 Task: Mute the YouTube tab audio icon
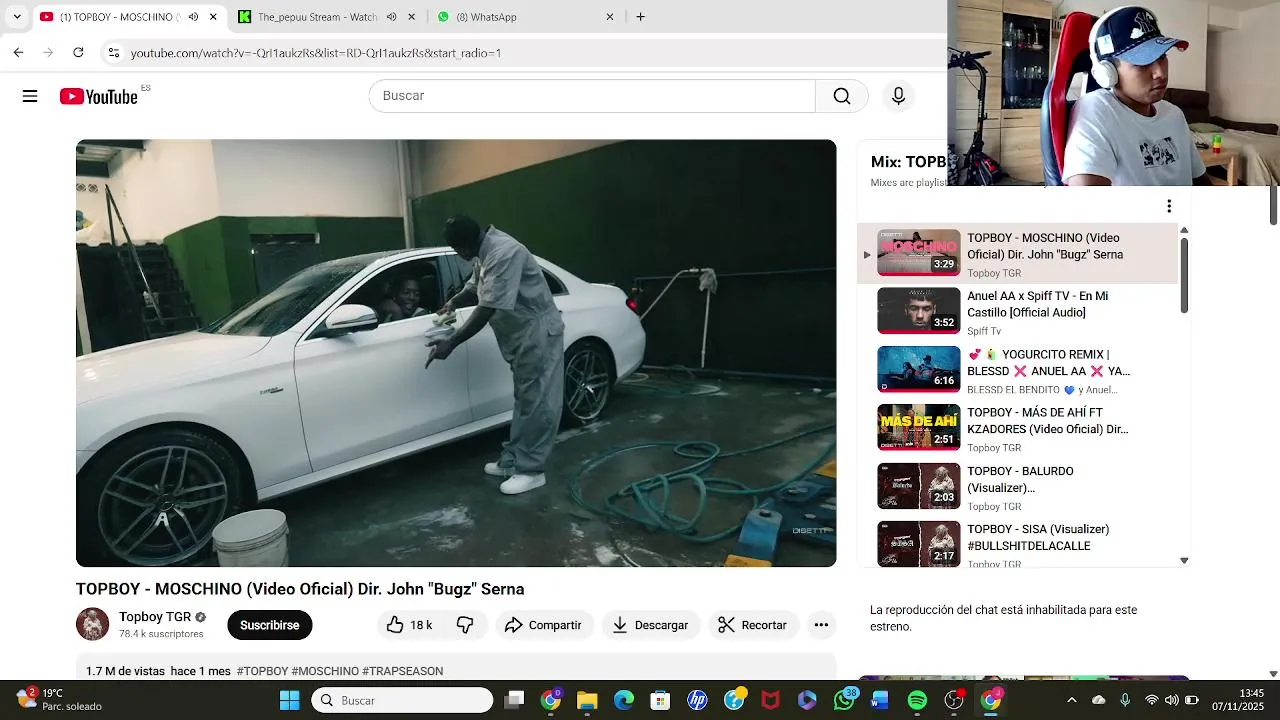point(193,17)
